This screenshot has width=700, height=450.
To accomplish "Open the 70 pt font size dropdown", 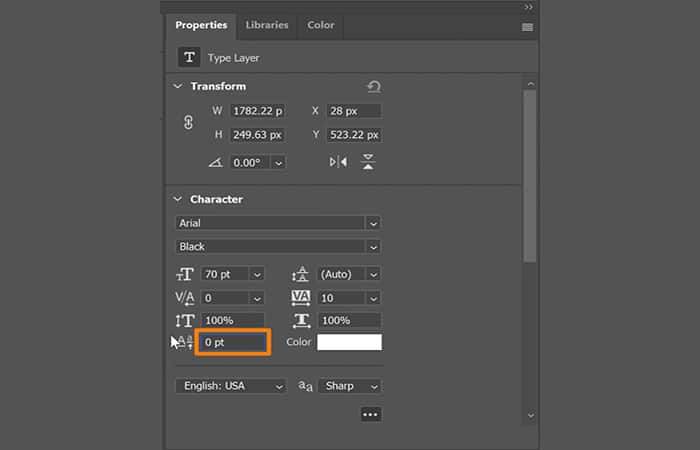I will [257, 274].
